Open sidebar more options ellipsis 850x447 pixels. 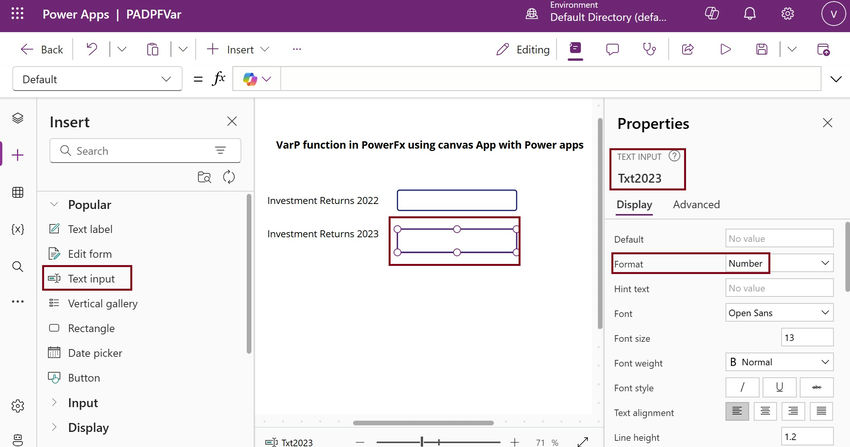[17, 301]
